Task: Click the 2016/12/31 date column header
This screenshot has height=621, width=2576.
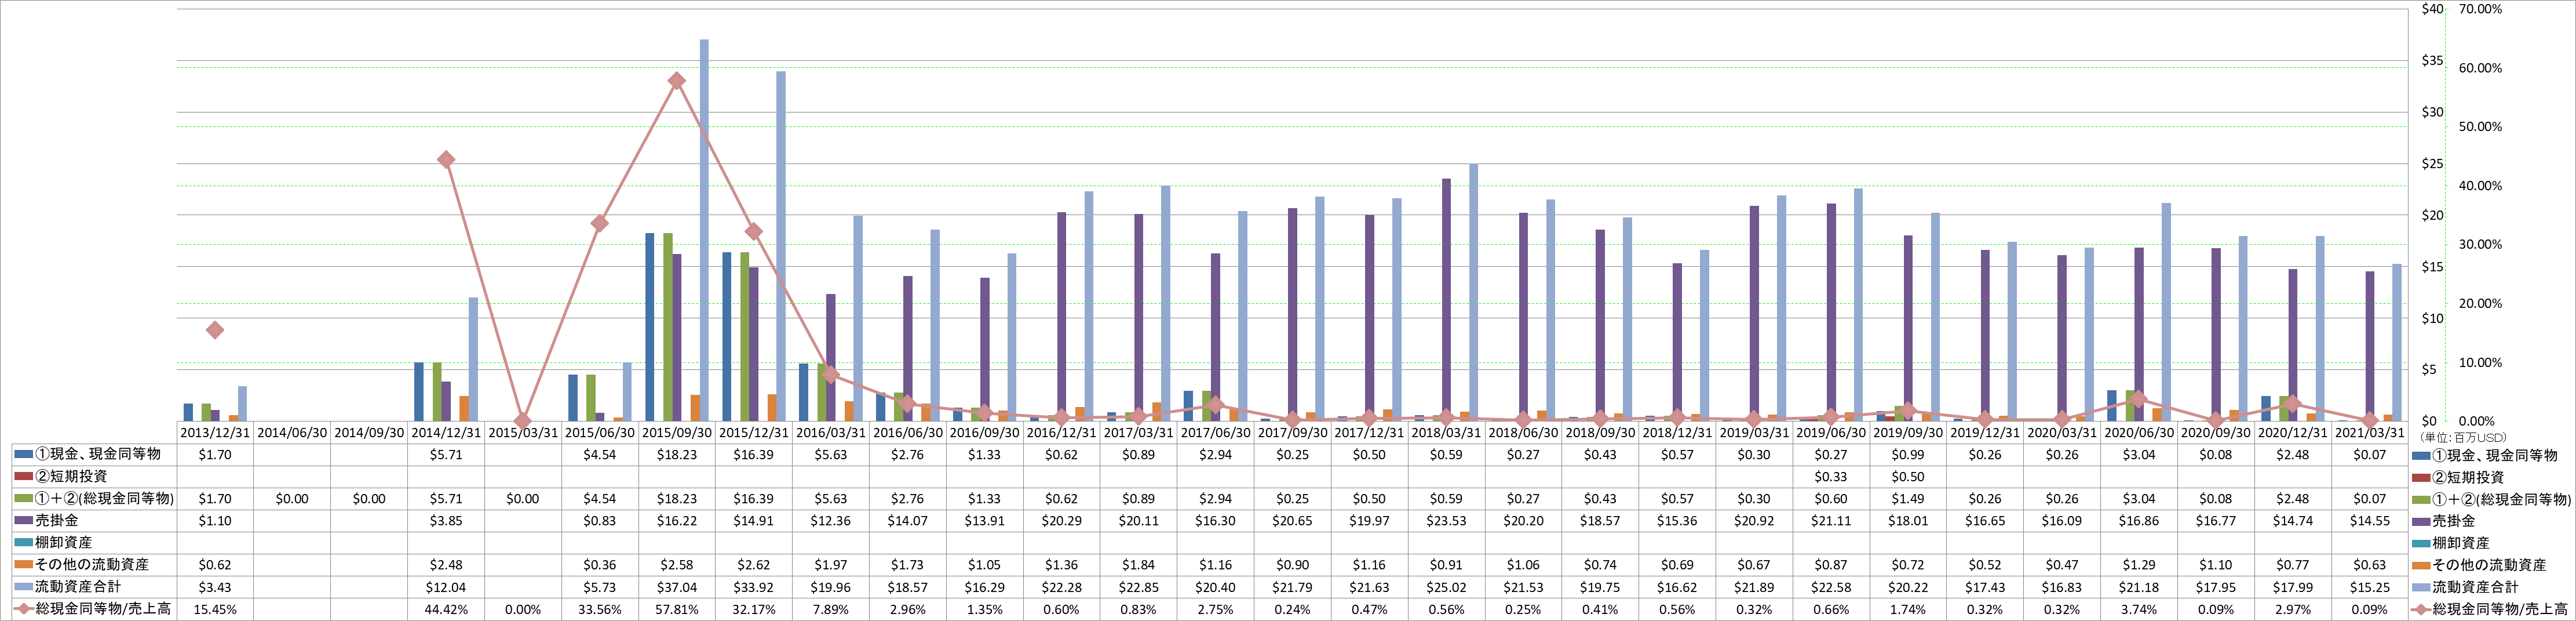Action: click(x=1061, y=433)
